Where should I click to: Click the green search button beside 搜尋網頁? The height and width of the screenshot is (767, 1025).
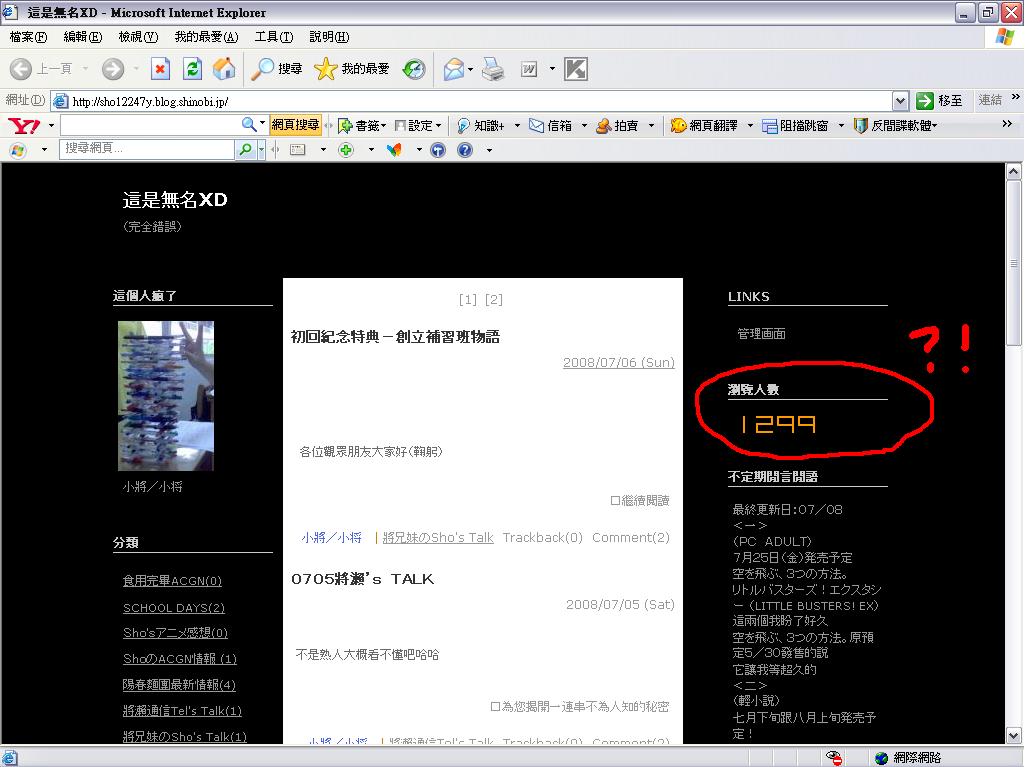(245, 150)
